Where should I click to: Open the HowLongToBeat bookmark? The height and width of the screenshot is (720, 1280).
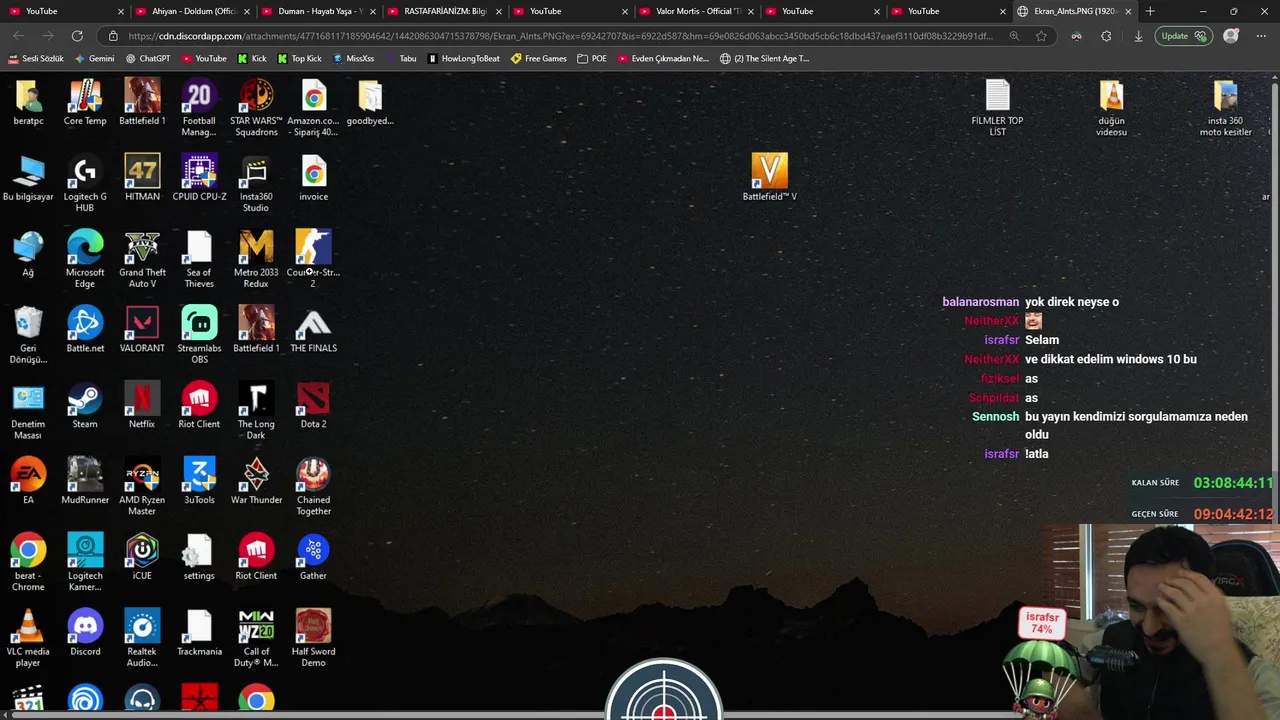coord(463,59)
